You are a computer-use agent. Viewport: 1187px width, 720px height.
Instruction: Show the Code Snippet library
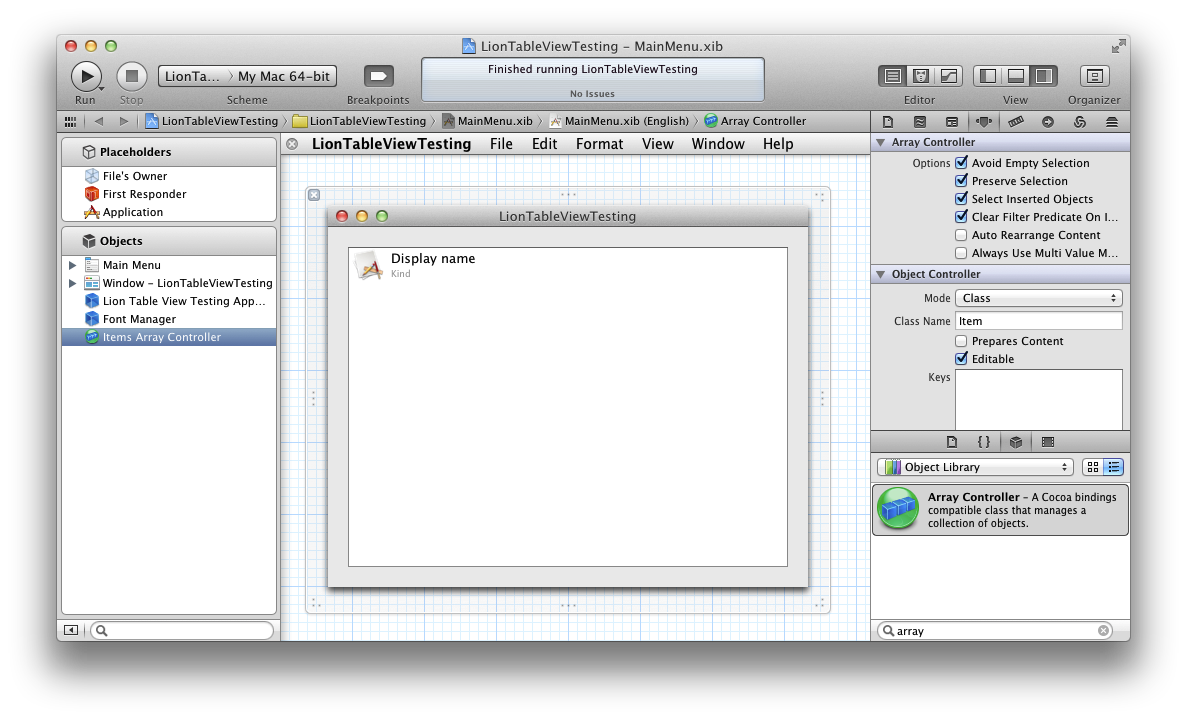pos(983,442)
